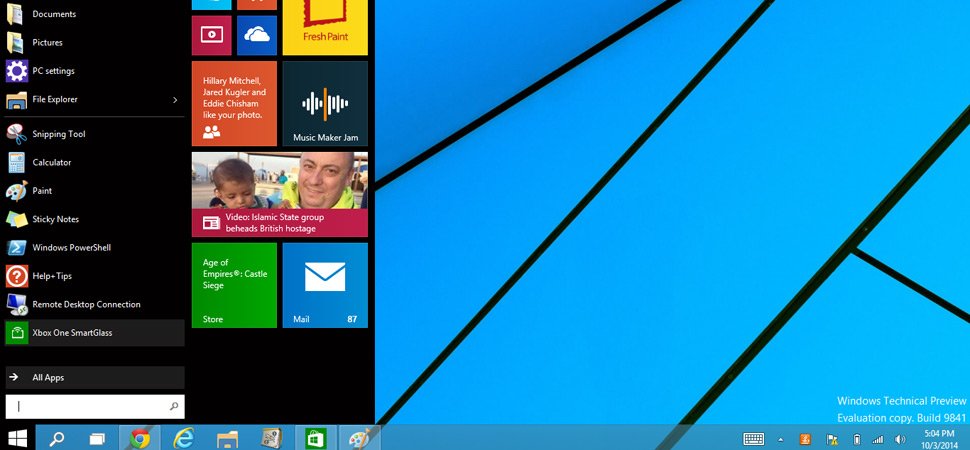Open the OneDrive cloud tile
This screenshot has width=970, height=450.
pos(257,35)
